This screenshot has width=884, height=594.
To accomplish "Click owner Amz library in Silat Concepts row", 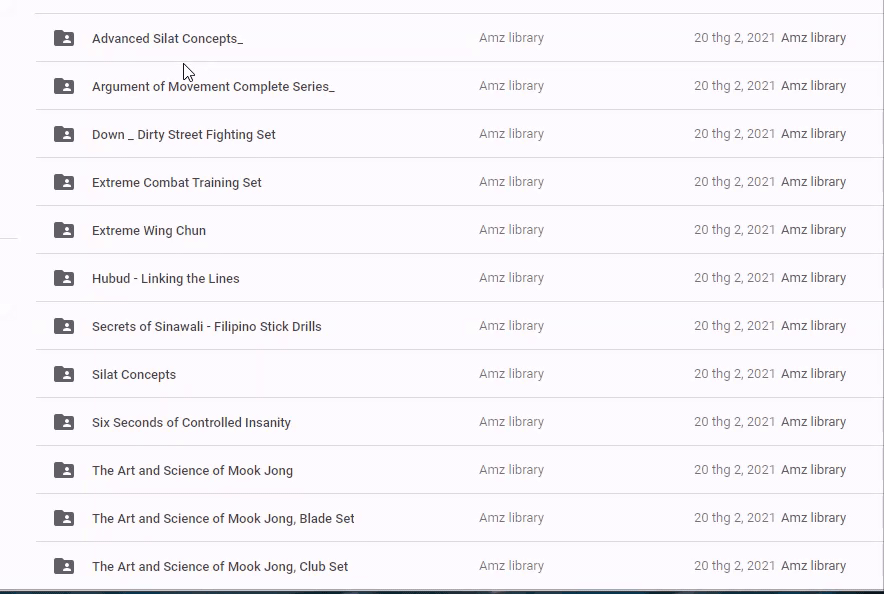I will 511,374.
